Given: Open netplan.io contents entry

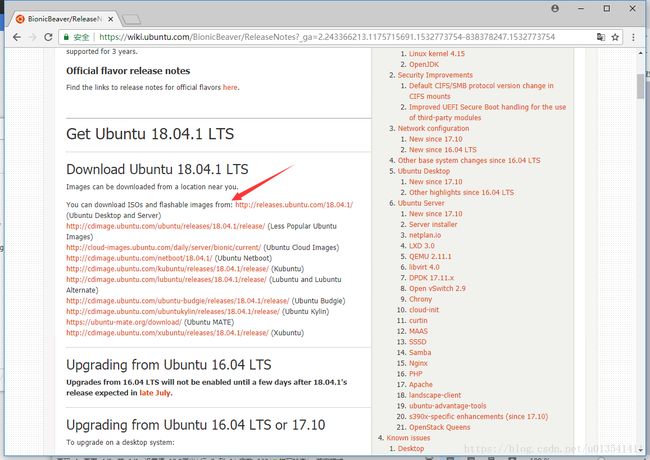Looking at the screenshot, I should click(424, 235).
